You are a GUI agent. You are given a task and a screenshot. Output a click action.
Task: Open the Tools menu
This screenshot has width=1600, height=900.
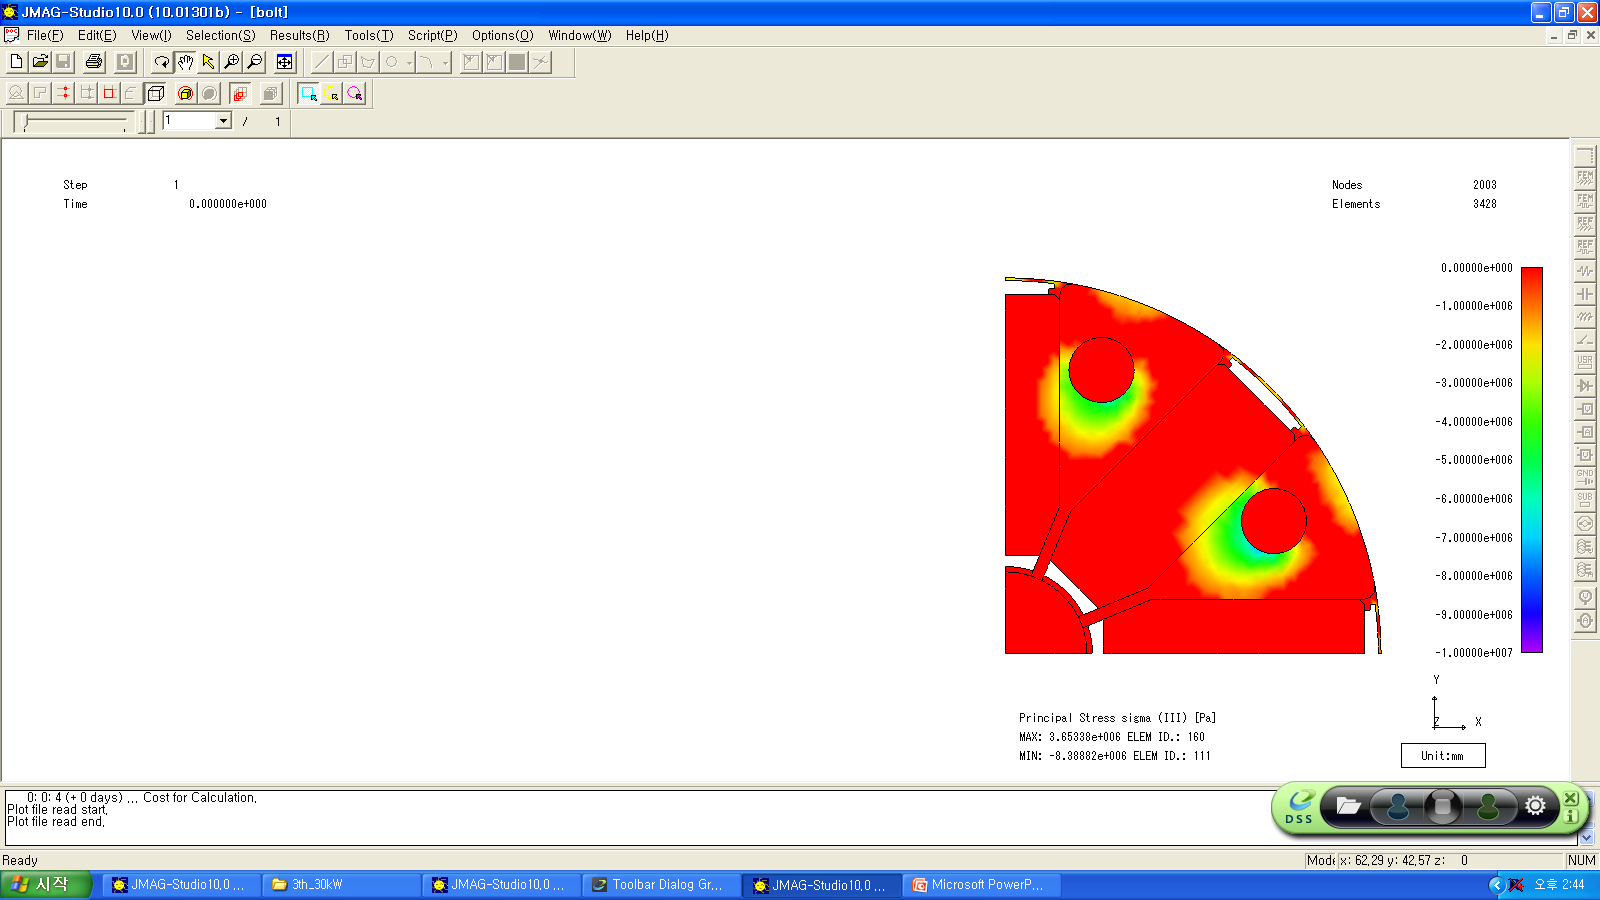point(369,35)
